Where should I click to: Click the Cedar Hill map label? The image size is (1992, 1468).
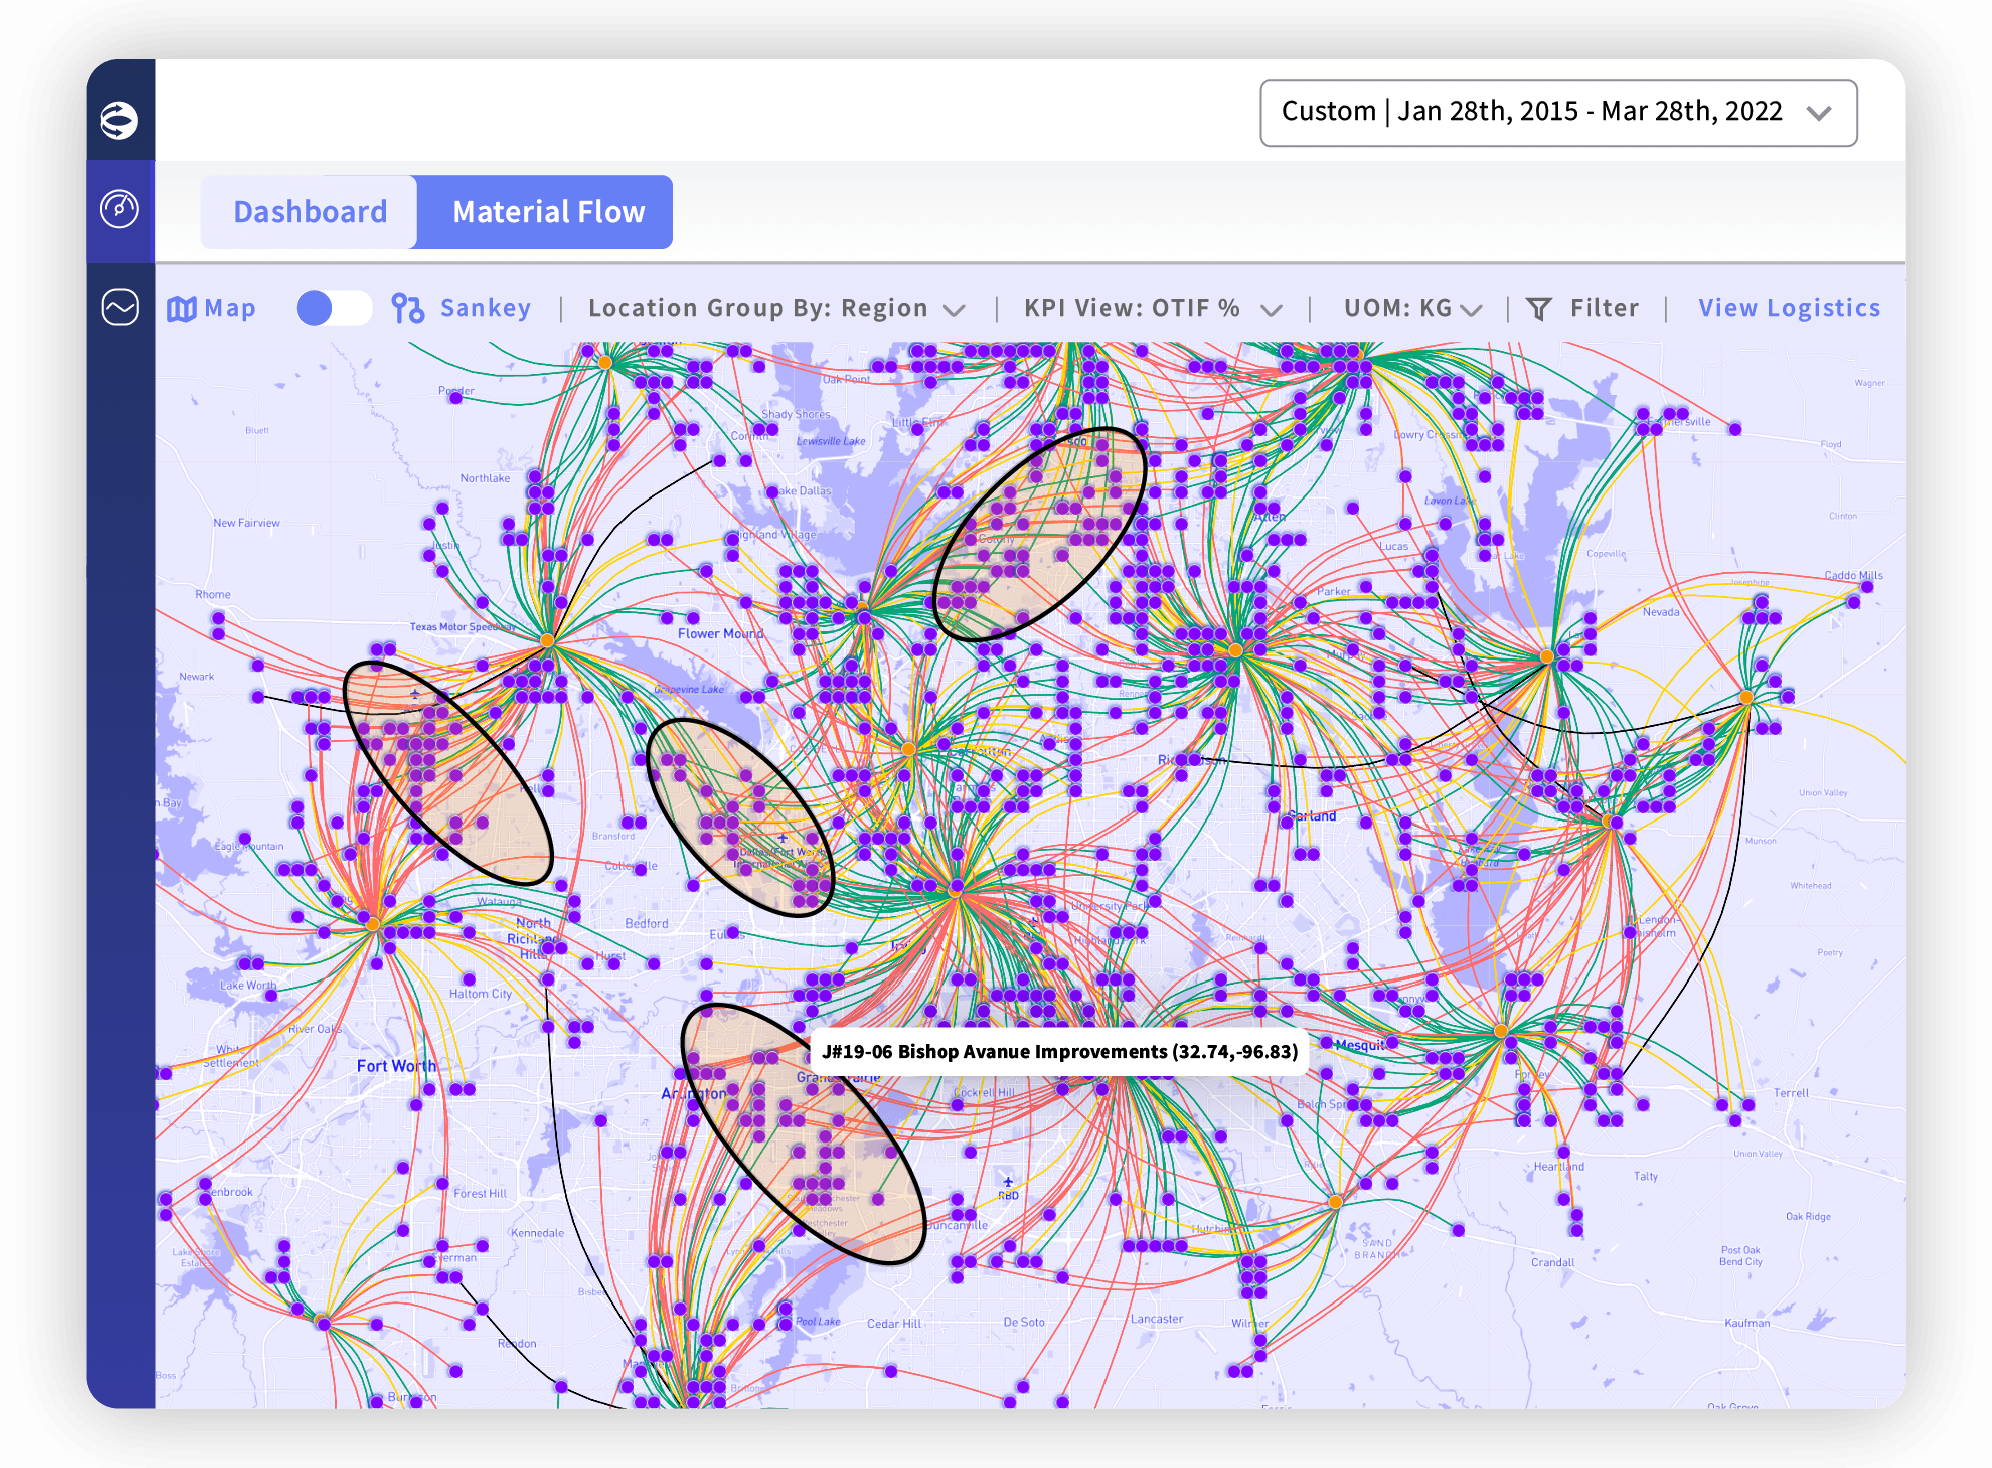894,1324
